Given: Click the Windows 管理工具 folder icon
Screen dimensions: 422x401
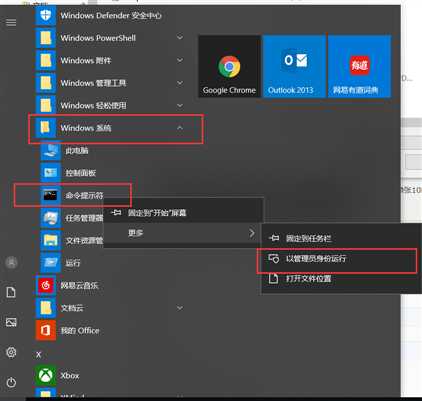Looking at the screenshot, I should pyautogui.click(x=45, y=83).
